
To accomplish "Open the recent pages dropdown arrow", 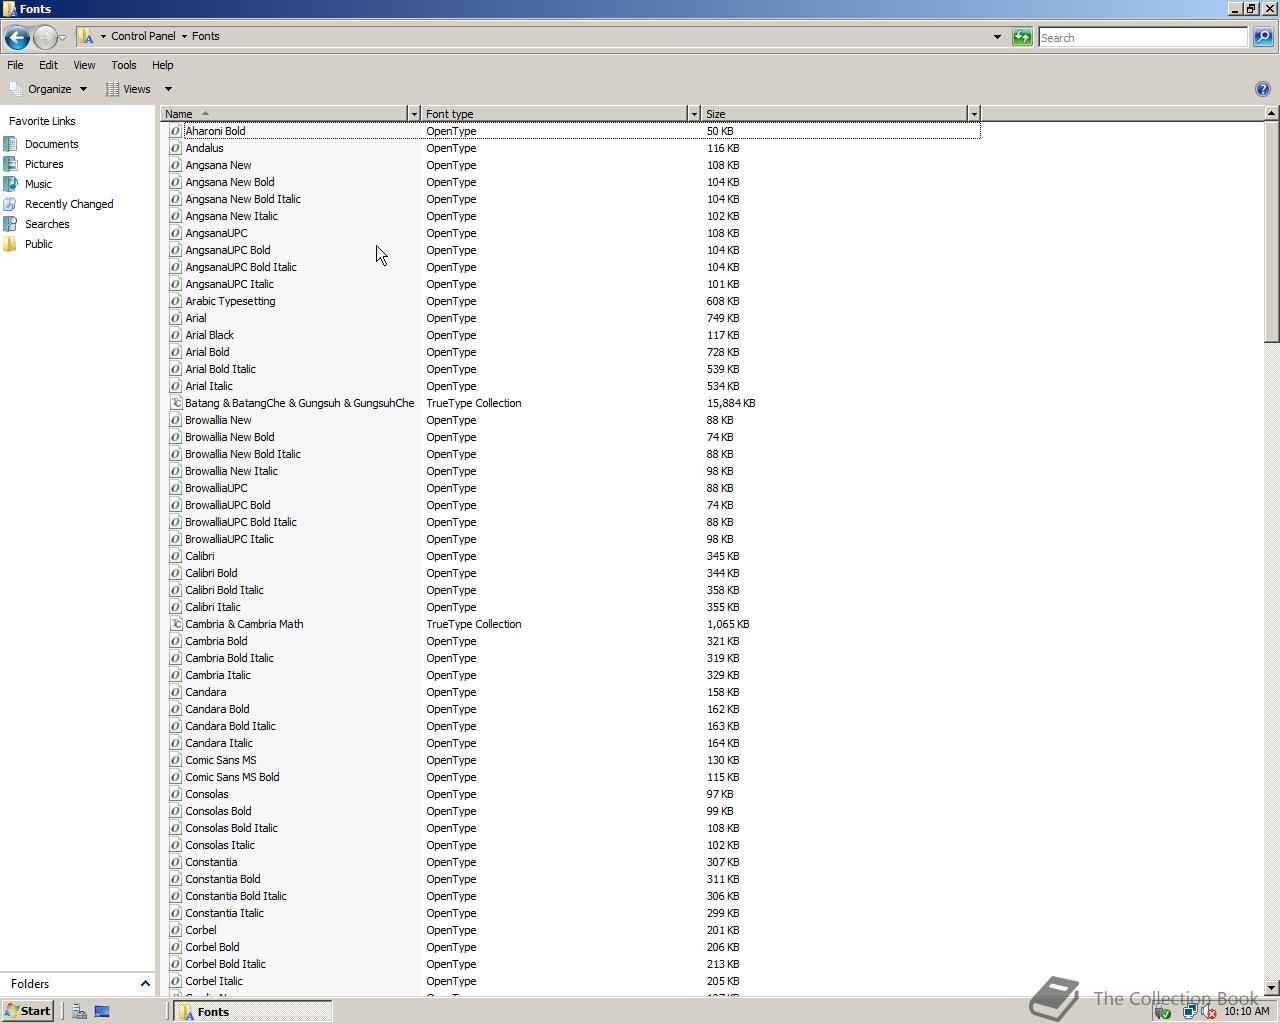I will 63,38.
